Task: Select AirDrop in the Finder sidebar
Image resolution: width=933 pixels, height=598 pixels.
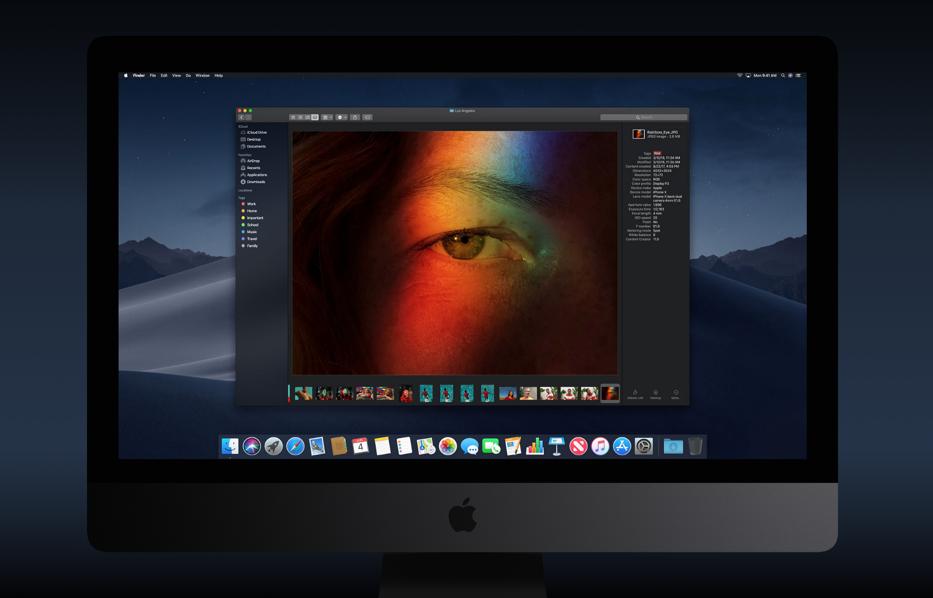Action: pos(253,161)
